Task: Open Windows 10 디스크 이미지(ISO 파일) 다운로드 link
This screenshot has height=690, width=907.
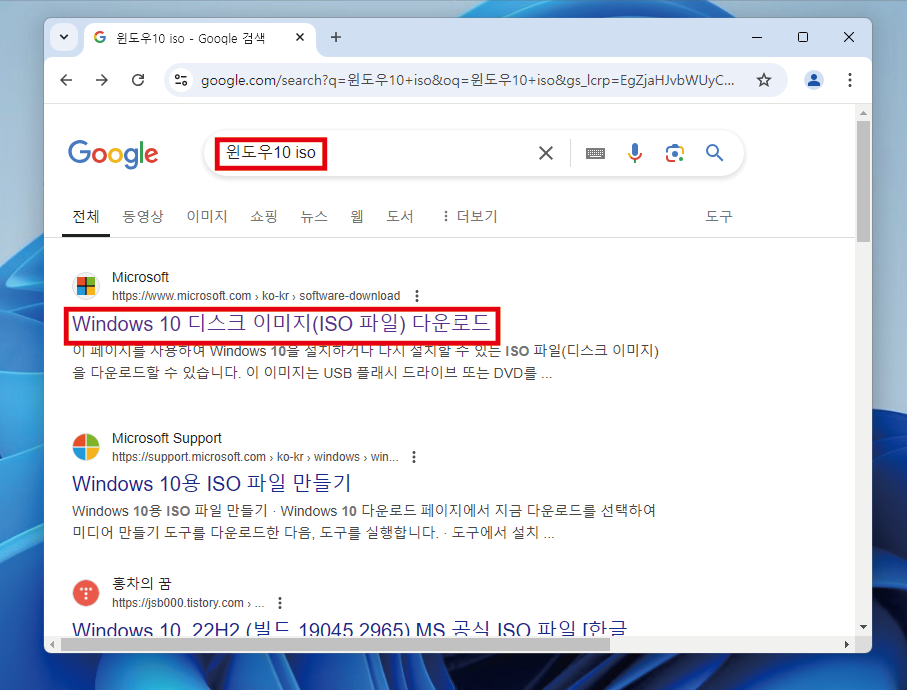Action: tap(281, 324)
